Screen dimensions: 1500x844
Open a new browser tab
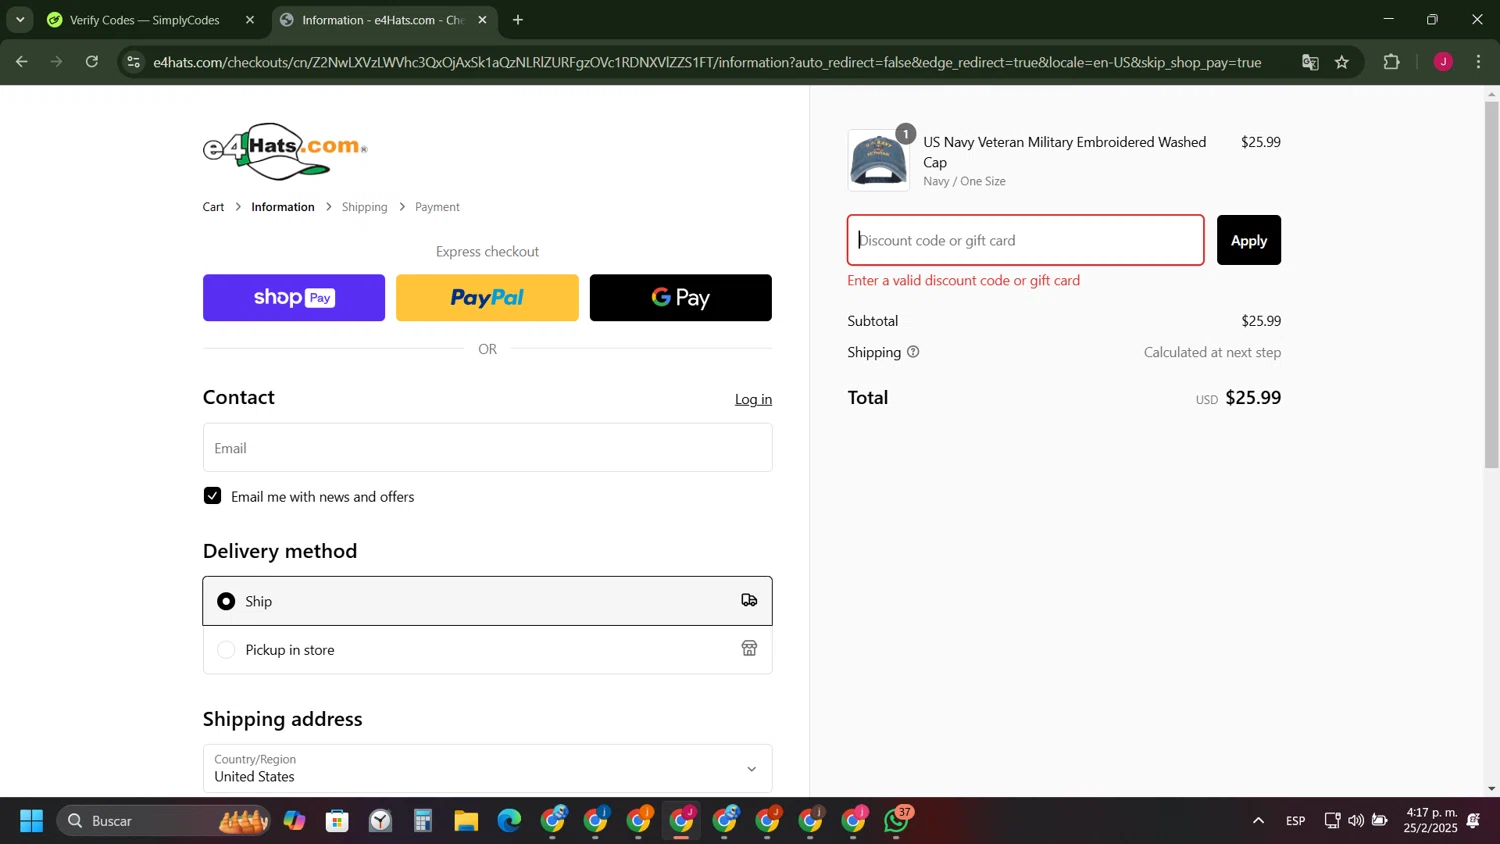tap(518, 20)
